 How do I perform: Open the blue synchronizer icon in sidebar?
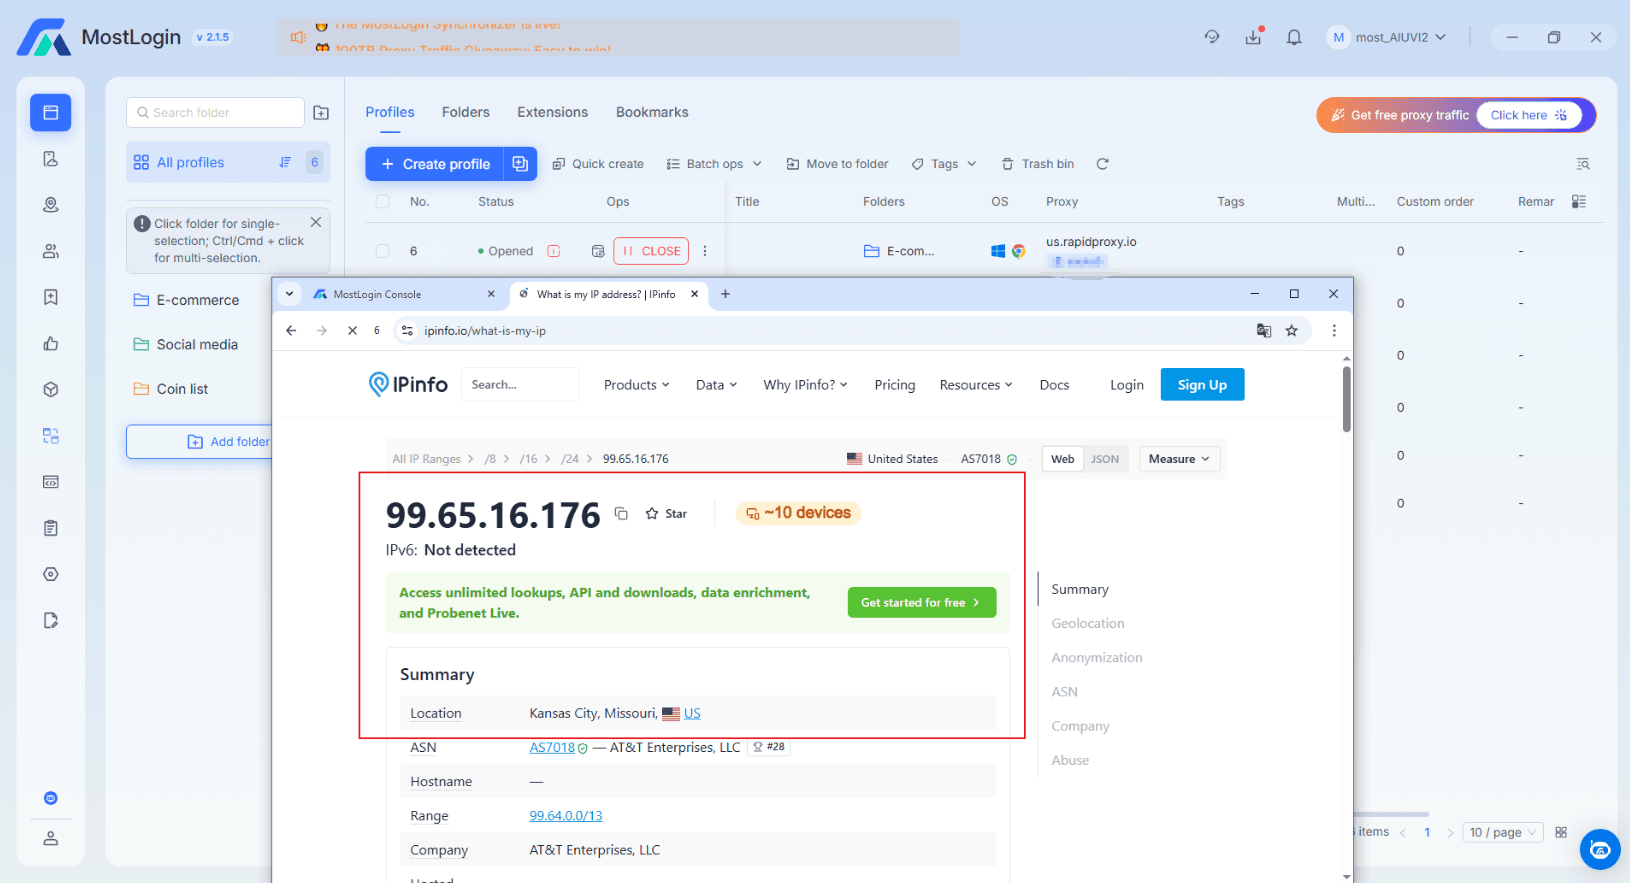(x=51, y=436)
